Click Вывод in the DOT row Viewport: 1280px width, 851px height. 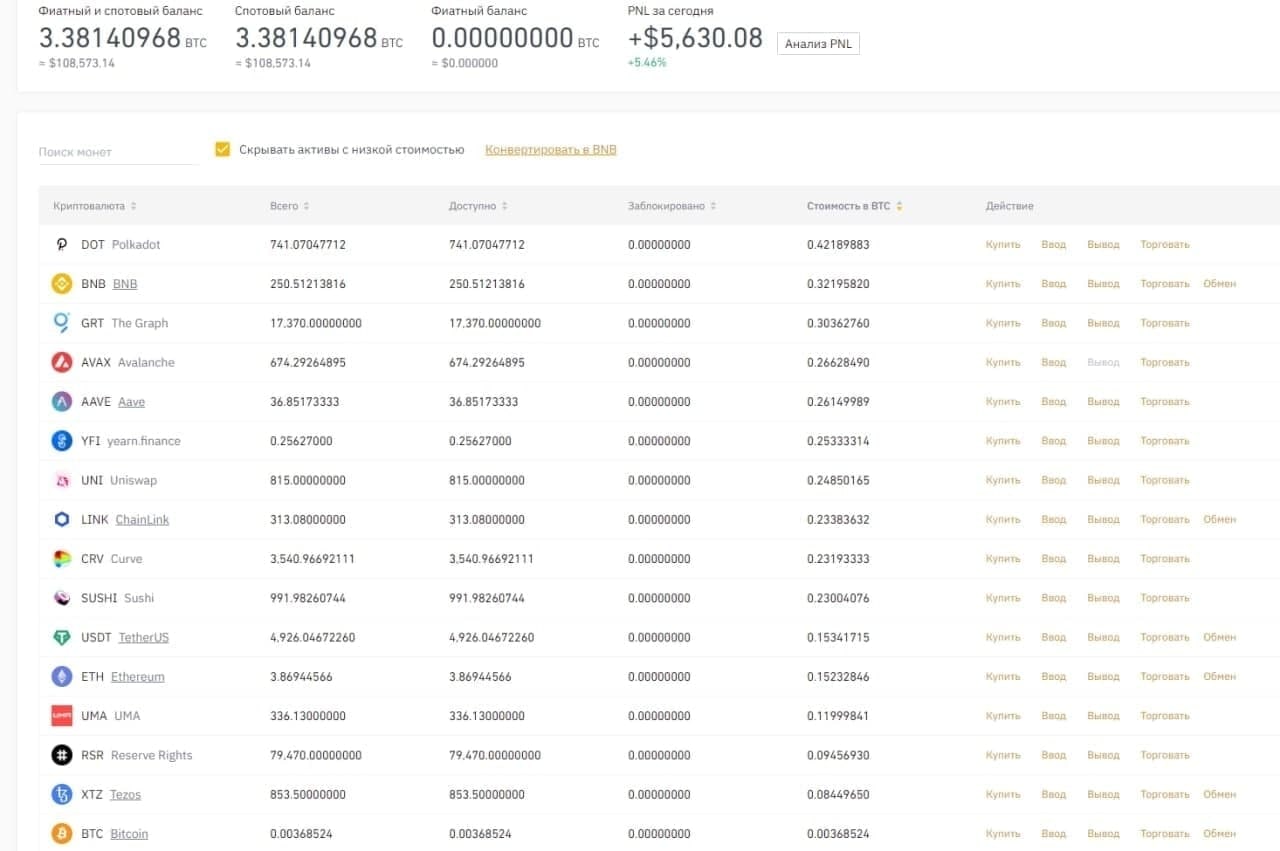[1103, 244]
